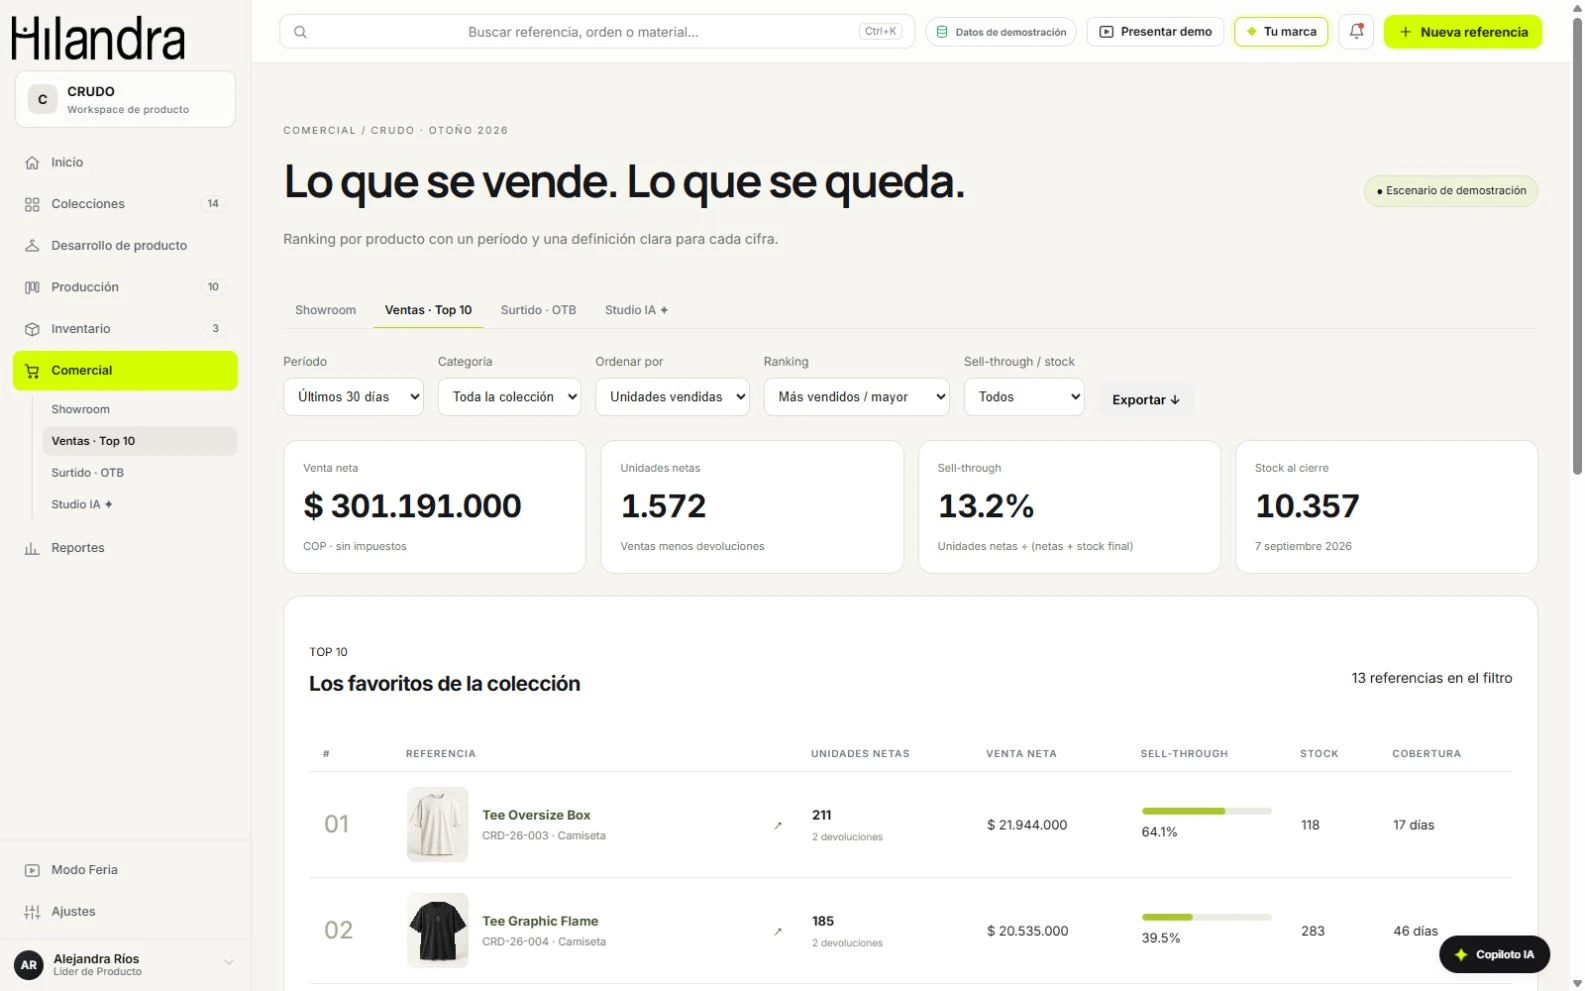Switch to the Surtido · OTB tab
Viewport: 1585px width, 991px height.
click(x=538, y=310)
